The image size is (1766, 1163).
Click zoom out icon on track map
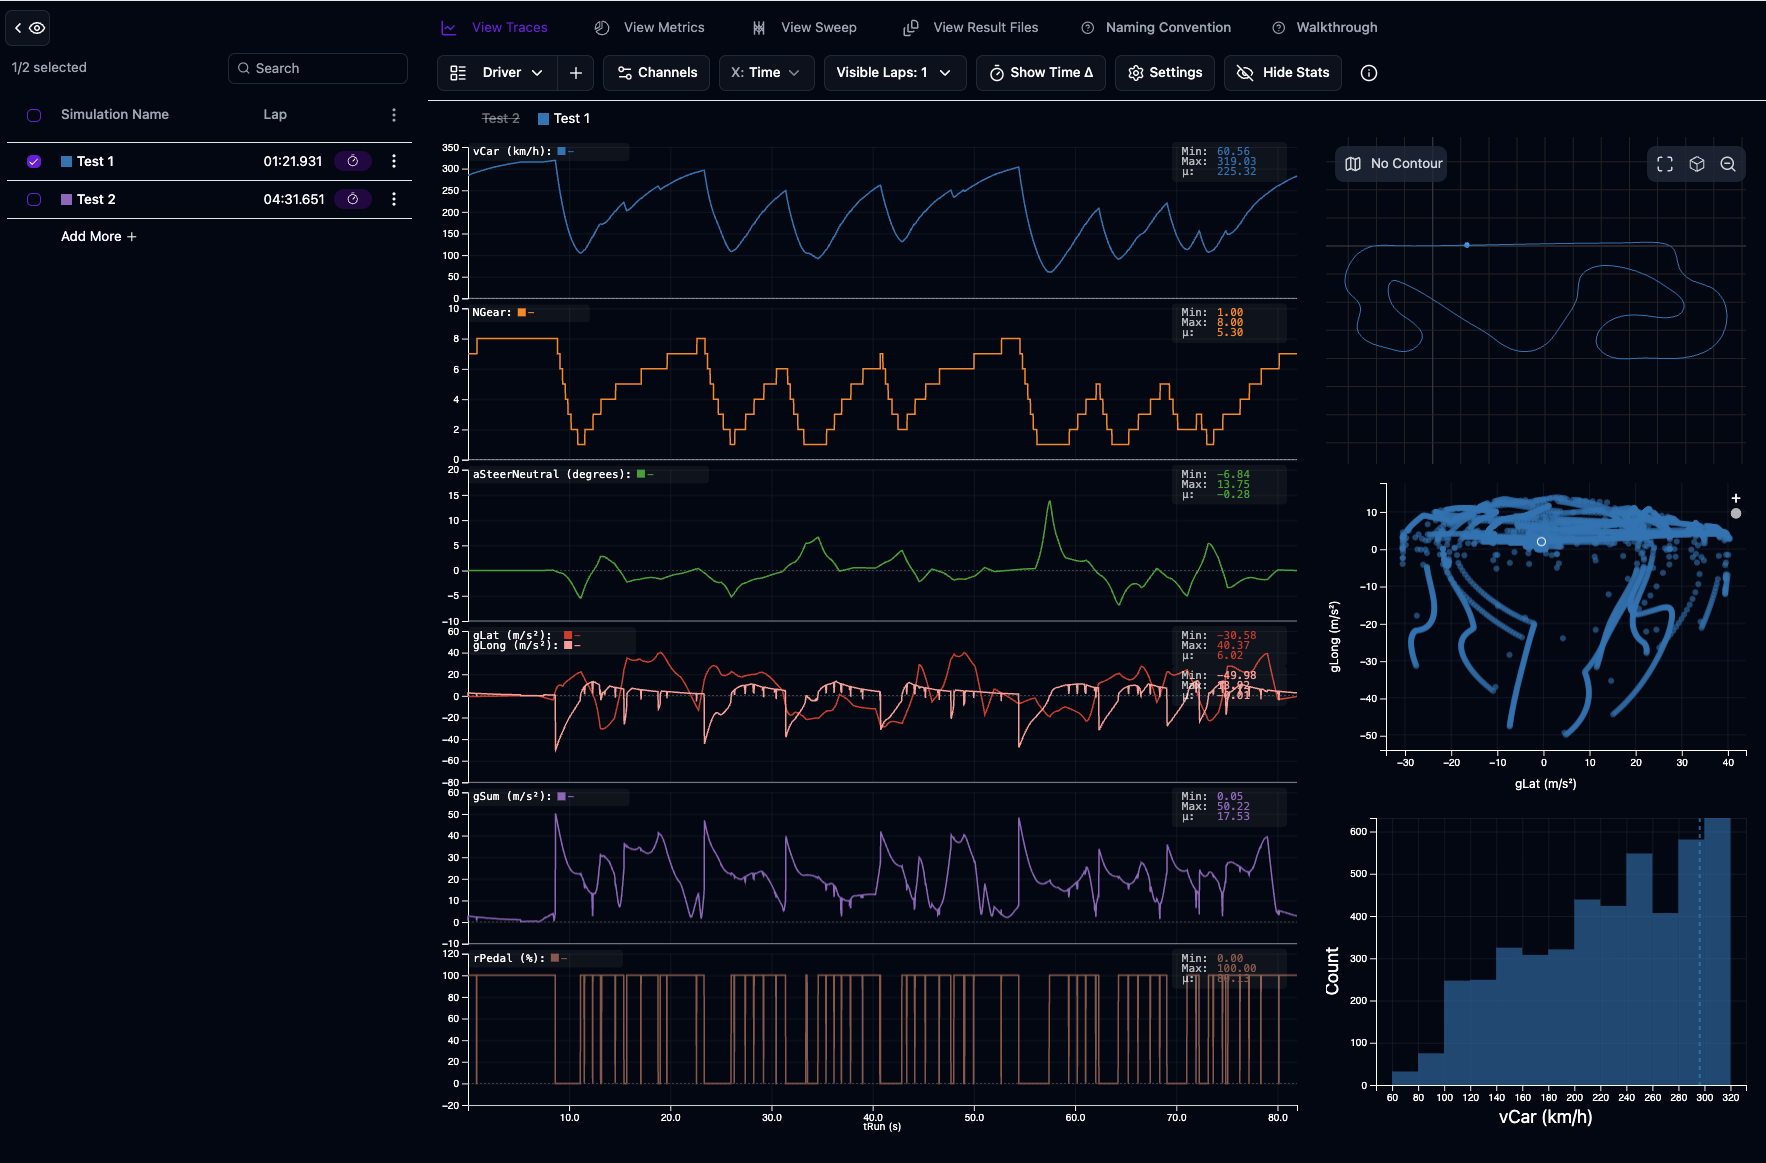pyautogui.click(x=1728, y=164)
